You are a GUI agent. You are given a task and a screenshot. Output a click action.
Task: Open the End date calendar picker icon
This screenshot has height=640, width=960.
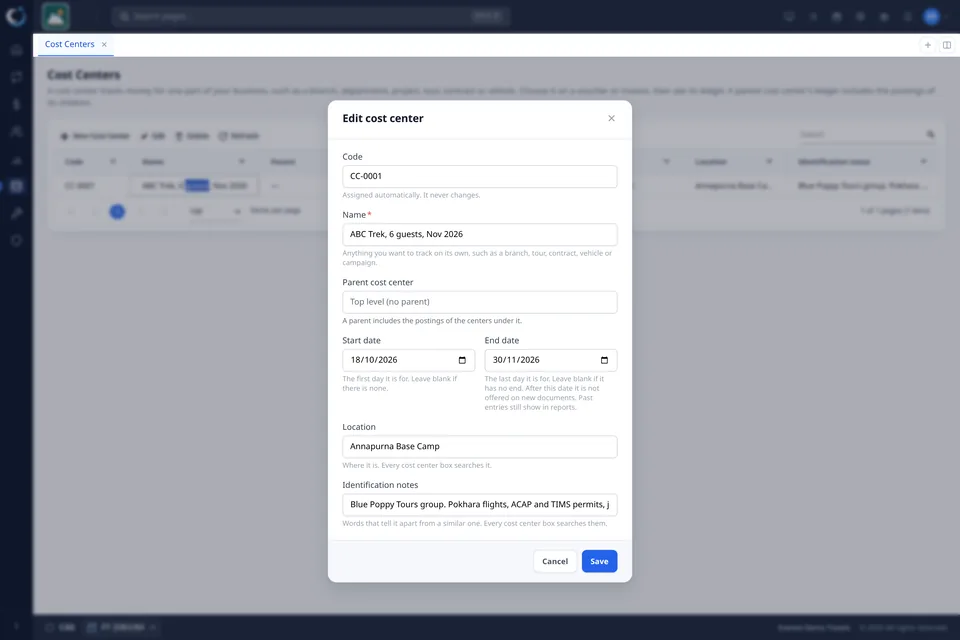point(604,360)
